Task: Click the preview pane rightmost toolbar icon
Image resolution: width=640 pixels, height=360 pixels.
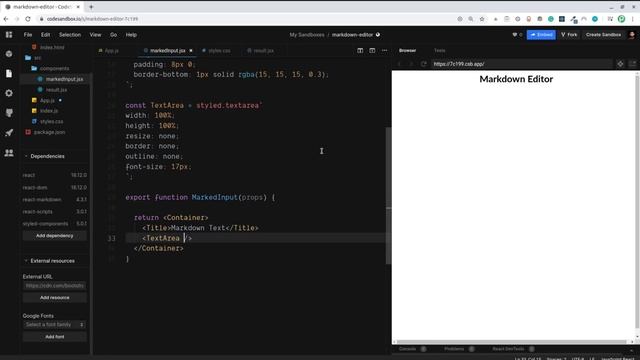Action: click(x=632, y=64)
